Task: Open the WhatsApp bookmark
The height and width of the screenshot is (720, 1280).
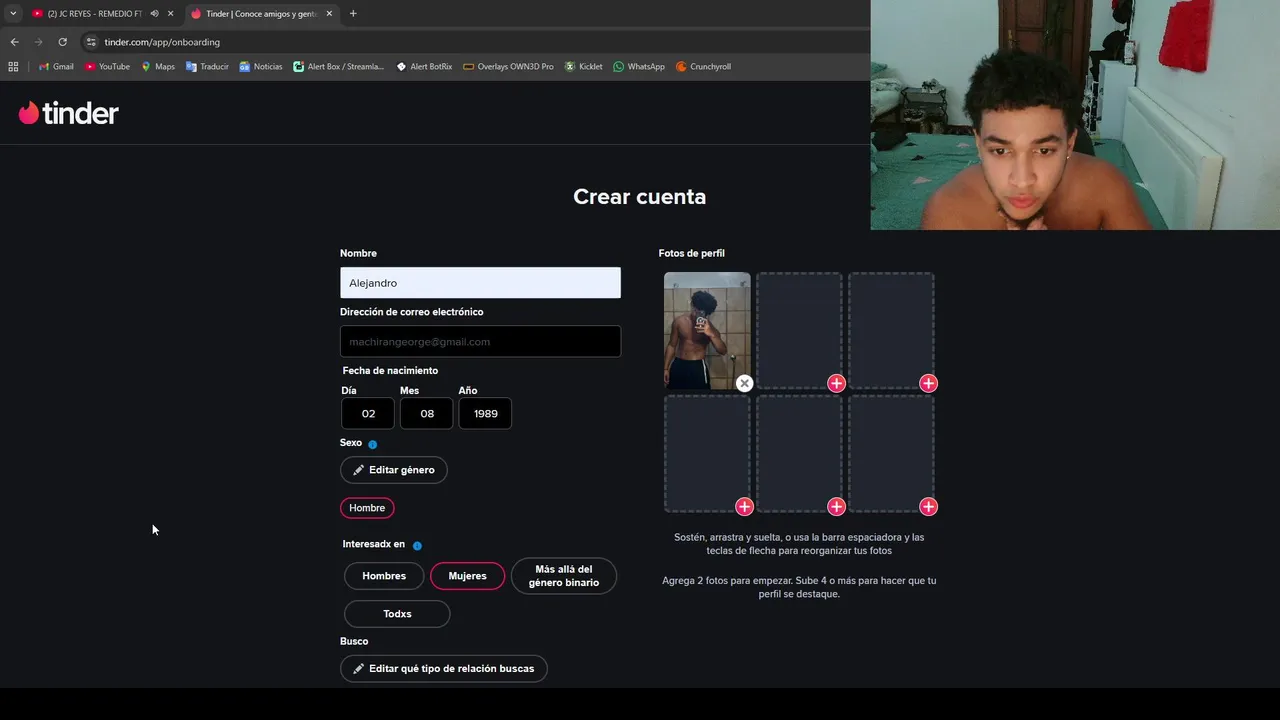Action: [x=639, y=67]
